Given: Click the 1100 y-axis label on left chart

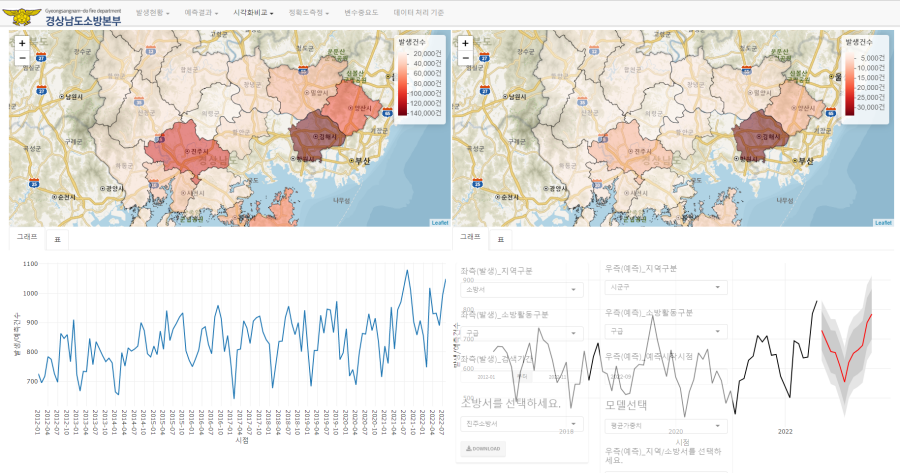Looking at the screenshot, I should coord(30,264).
